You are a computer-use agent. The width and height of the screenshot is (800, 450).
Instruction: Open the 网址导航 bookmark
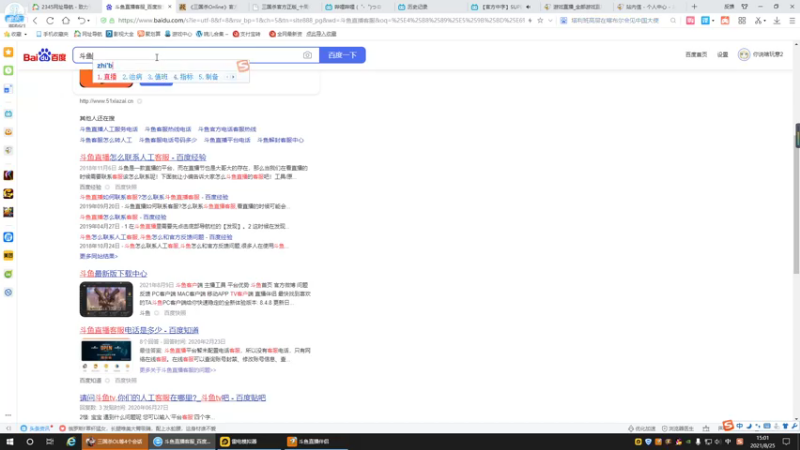click(88, 34)
